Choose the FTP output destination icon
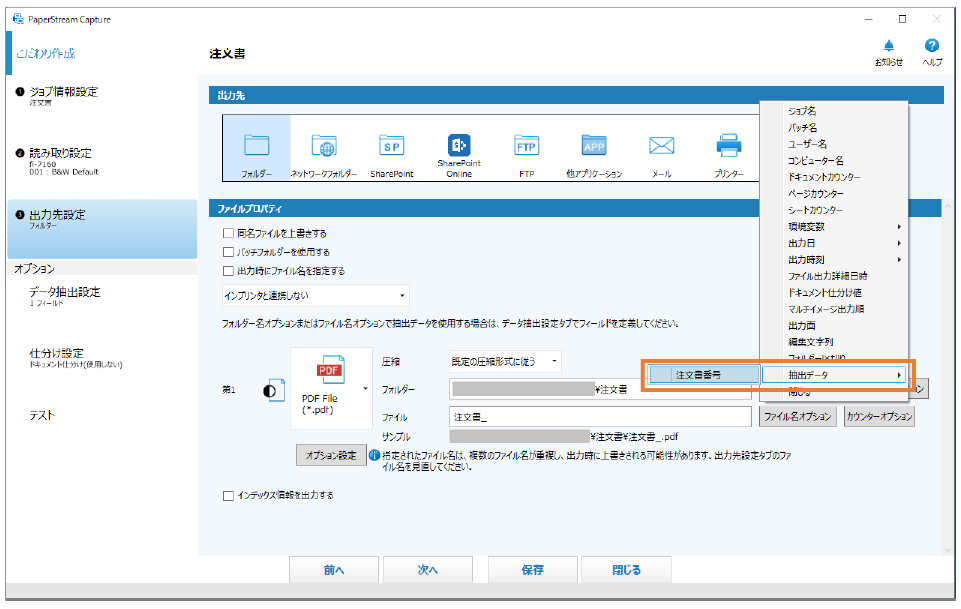This screenshot has width=961, height=609. coord(526,148)
